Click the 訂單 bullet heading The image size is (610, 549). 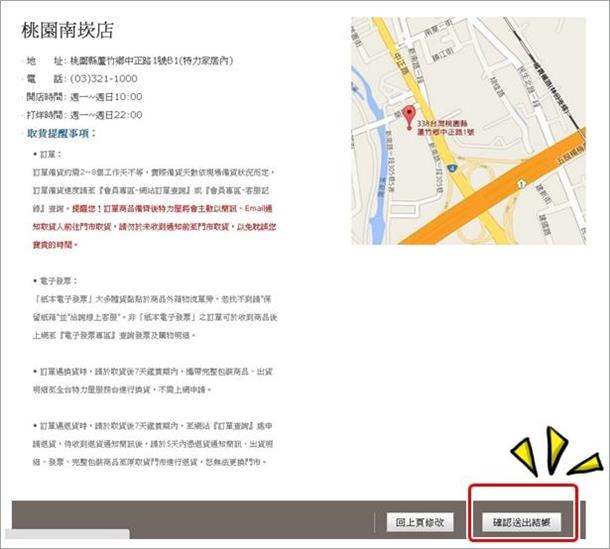click(51, 154)
